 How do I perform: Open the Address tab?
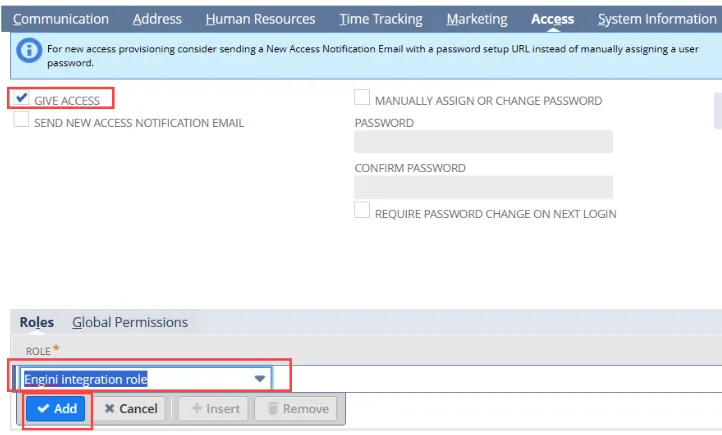157,19
